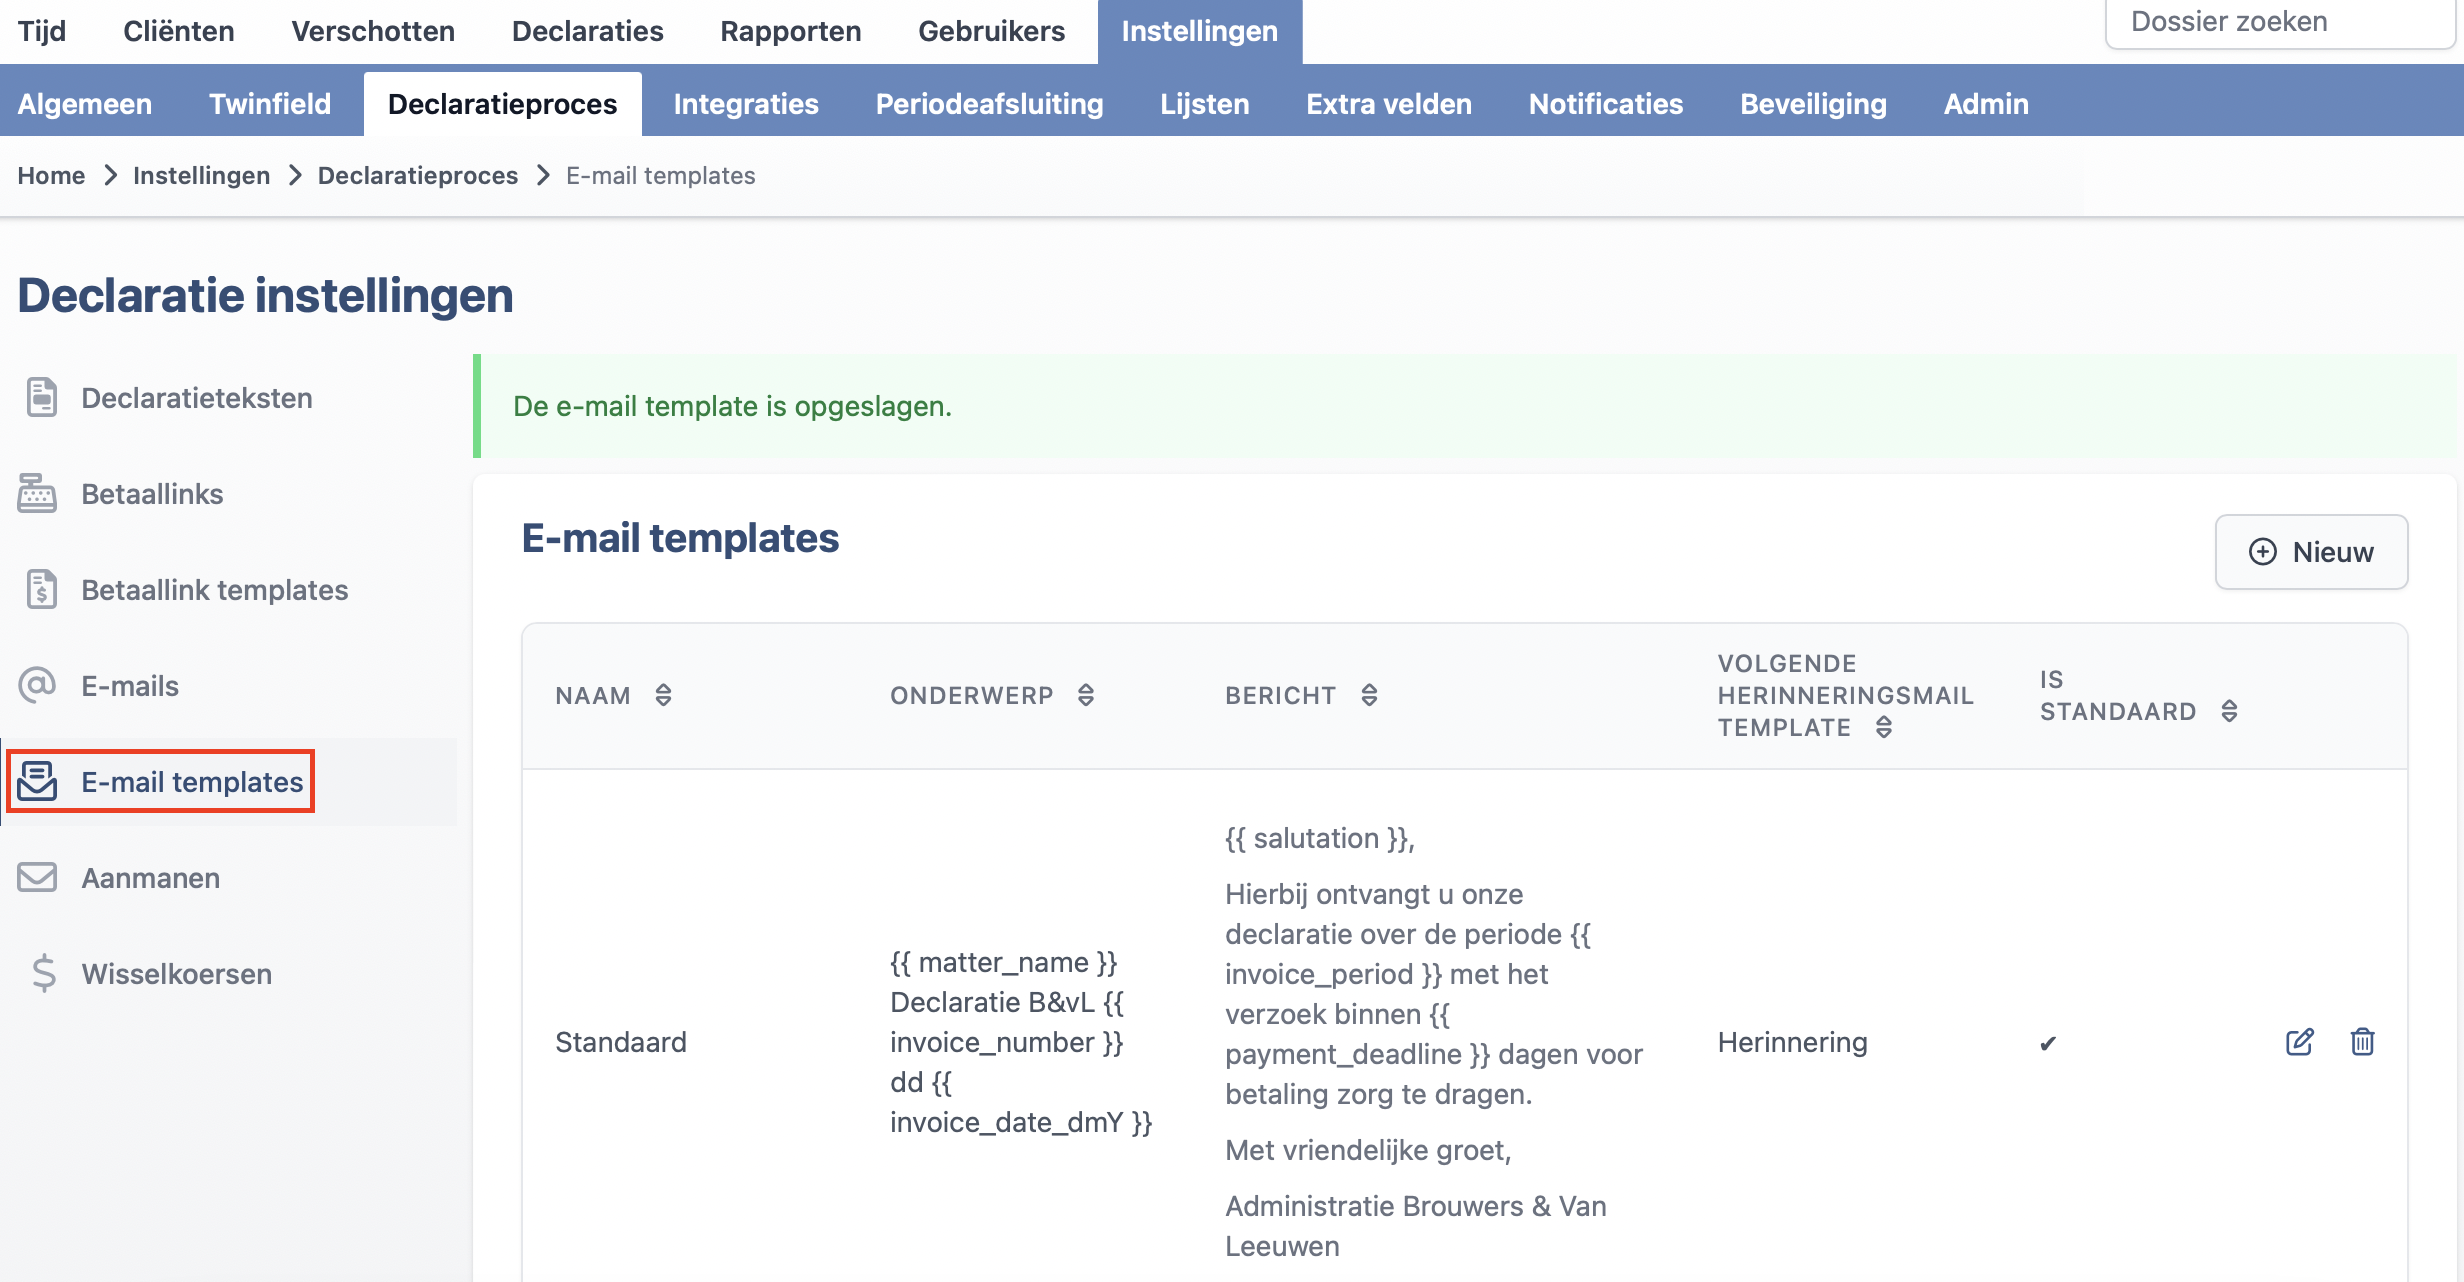Switch to the Lijsten settings tab
Screen dimensions: 2464x1282
pos(1205,104)
